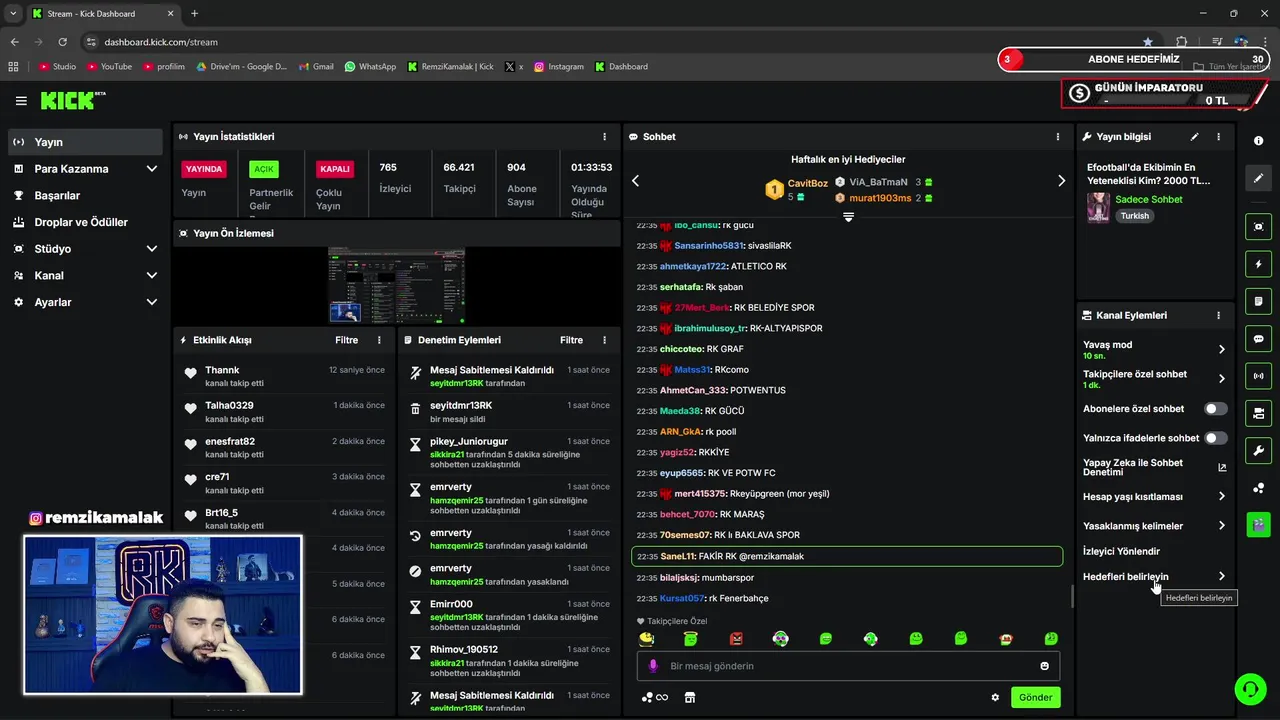
Task: Enable Yalnızca ifadelerle sohbet toggle
Action: [1216, 438]
